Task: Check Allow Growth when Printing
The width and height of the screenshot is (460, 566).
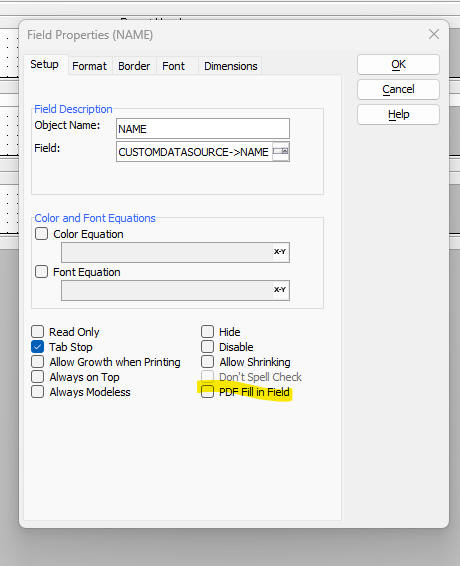Action: tap(38, 362)
